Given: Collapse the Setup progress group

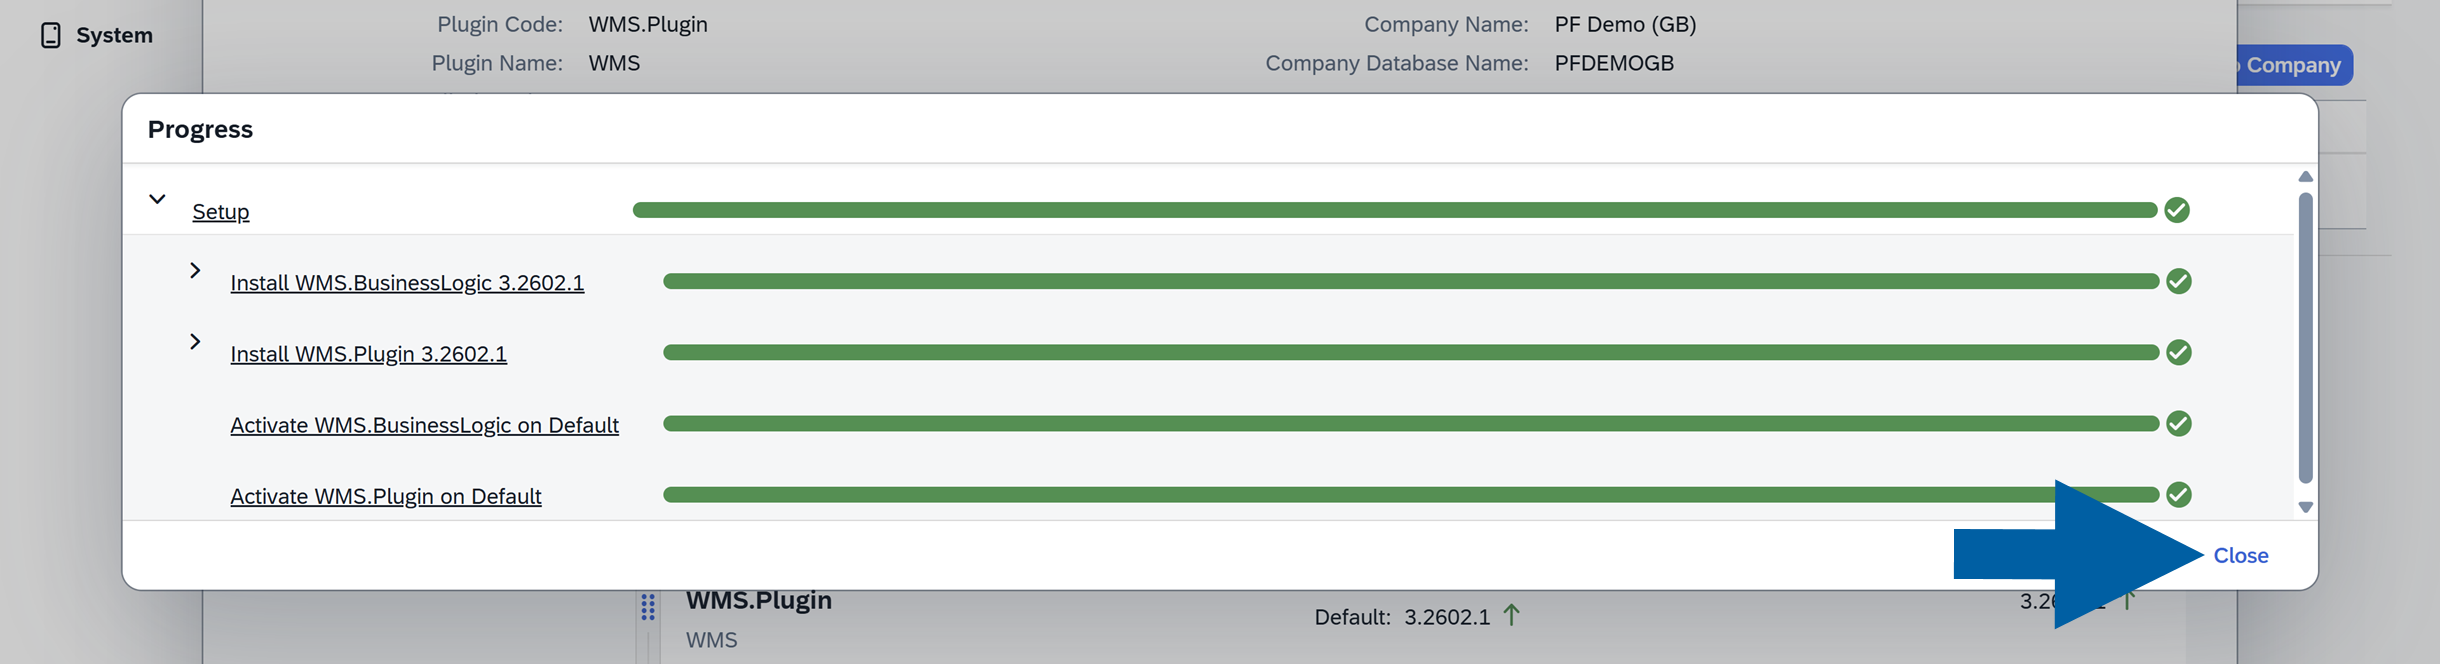Looking at the screenshot, I should [x=157, y=199].
